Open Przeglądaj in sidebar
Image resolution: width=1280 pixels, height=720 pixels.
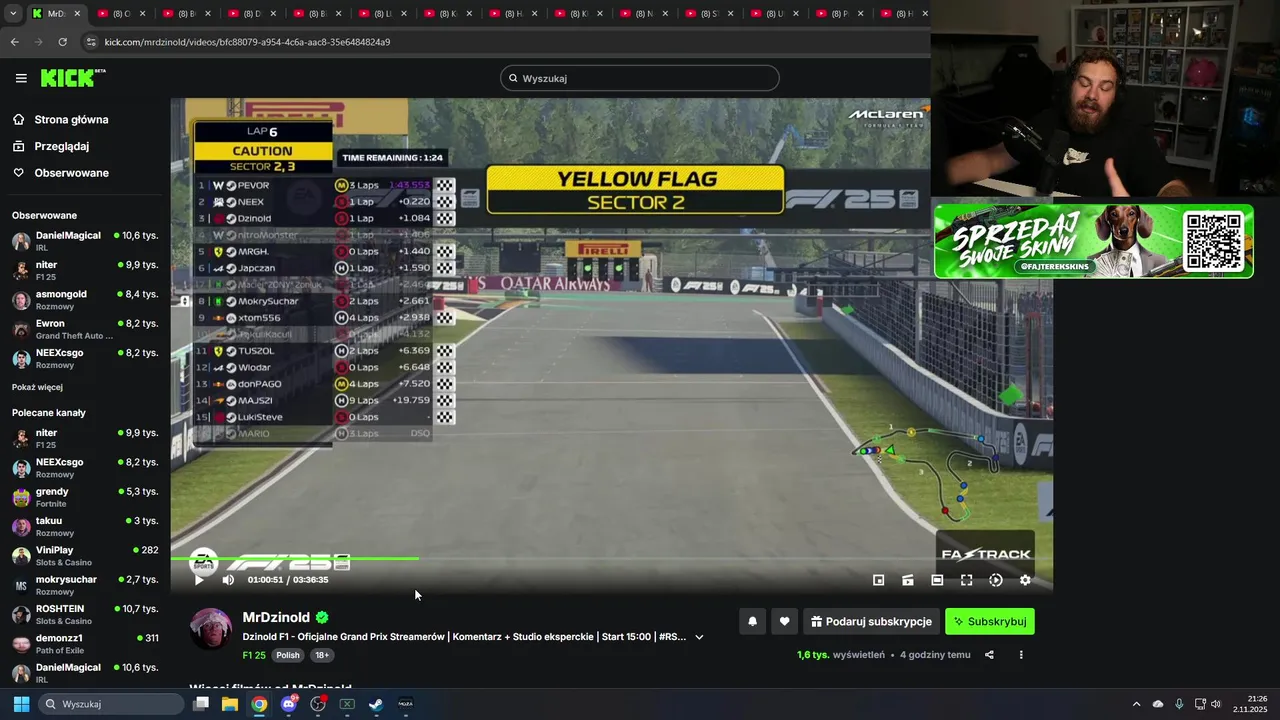click(x=62, y=146)
